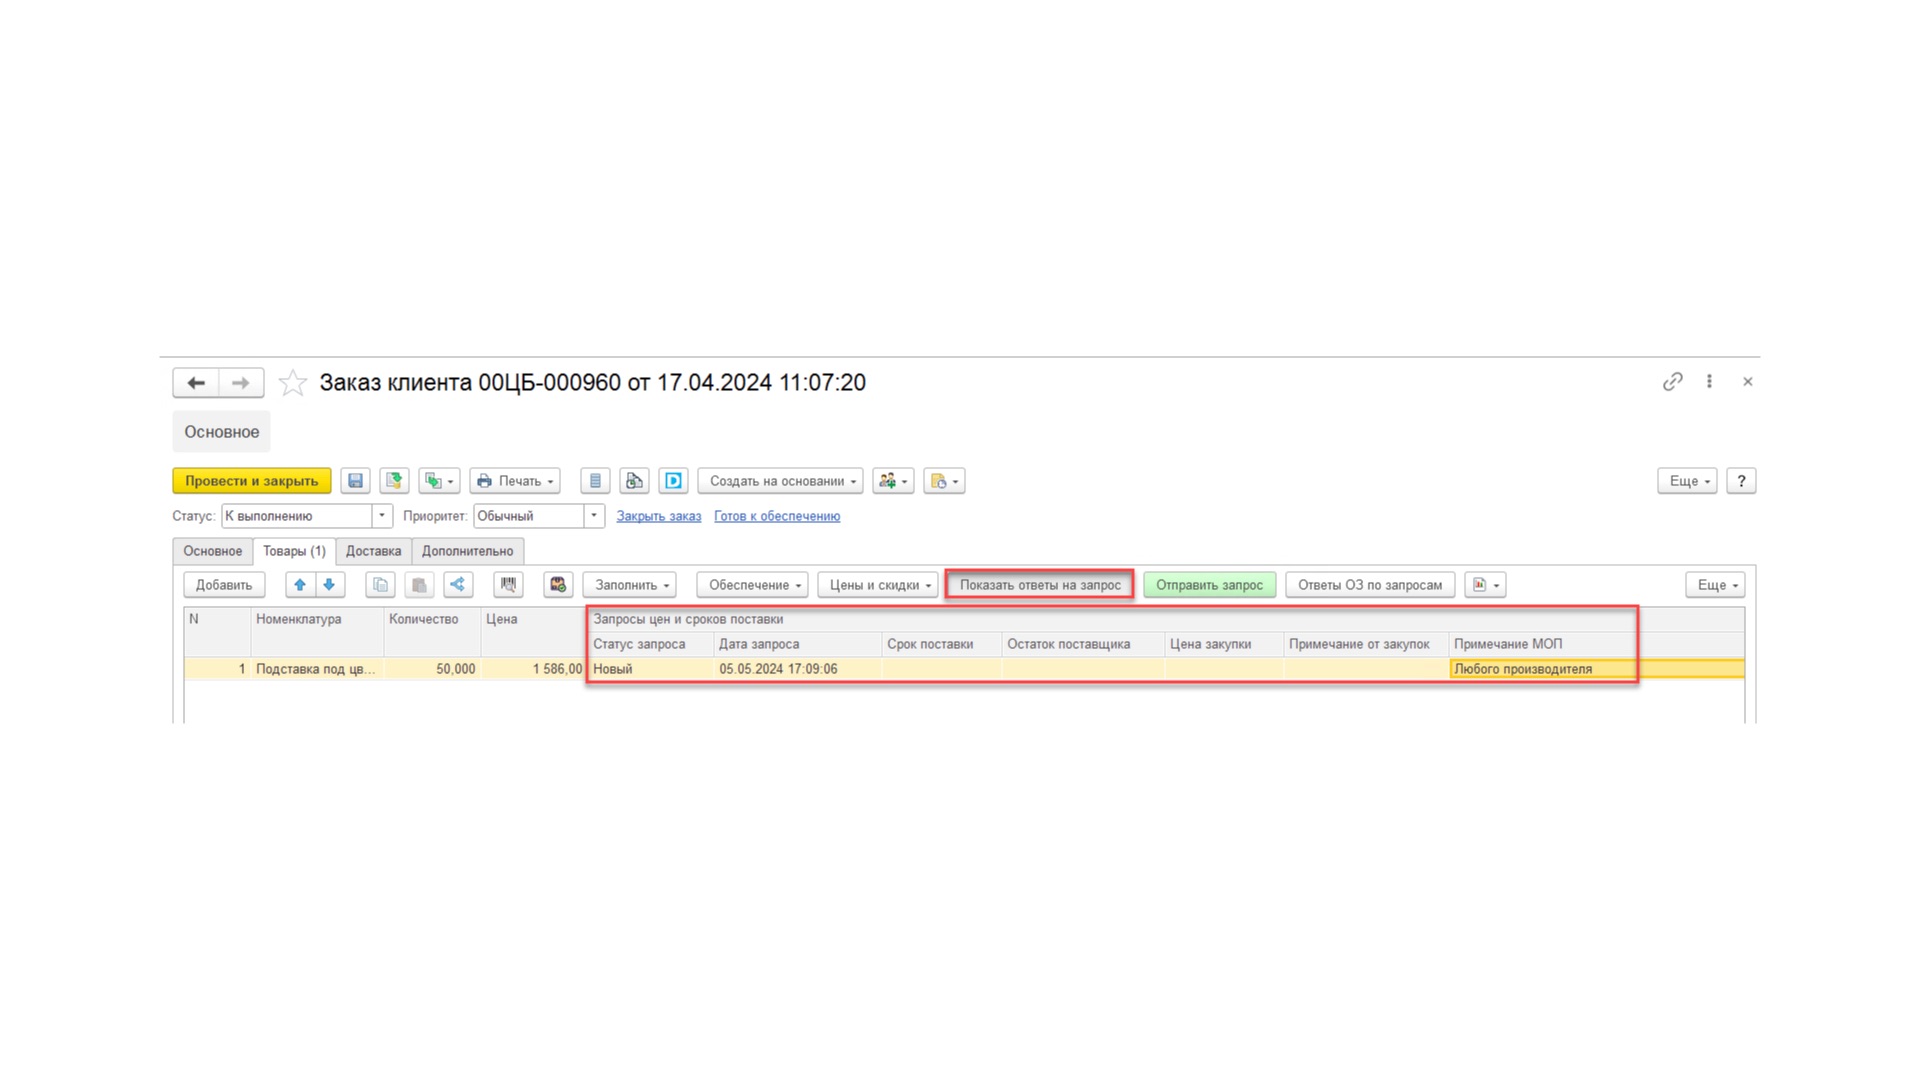Click the Статус field К выполнению
The image size is (1920, 1080).
[x=297, y=516]
